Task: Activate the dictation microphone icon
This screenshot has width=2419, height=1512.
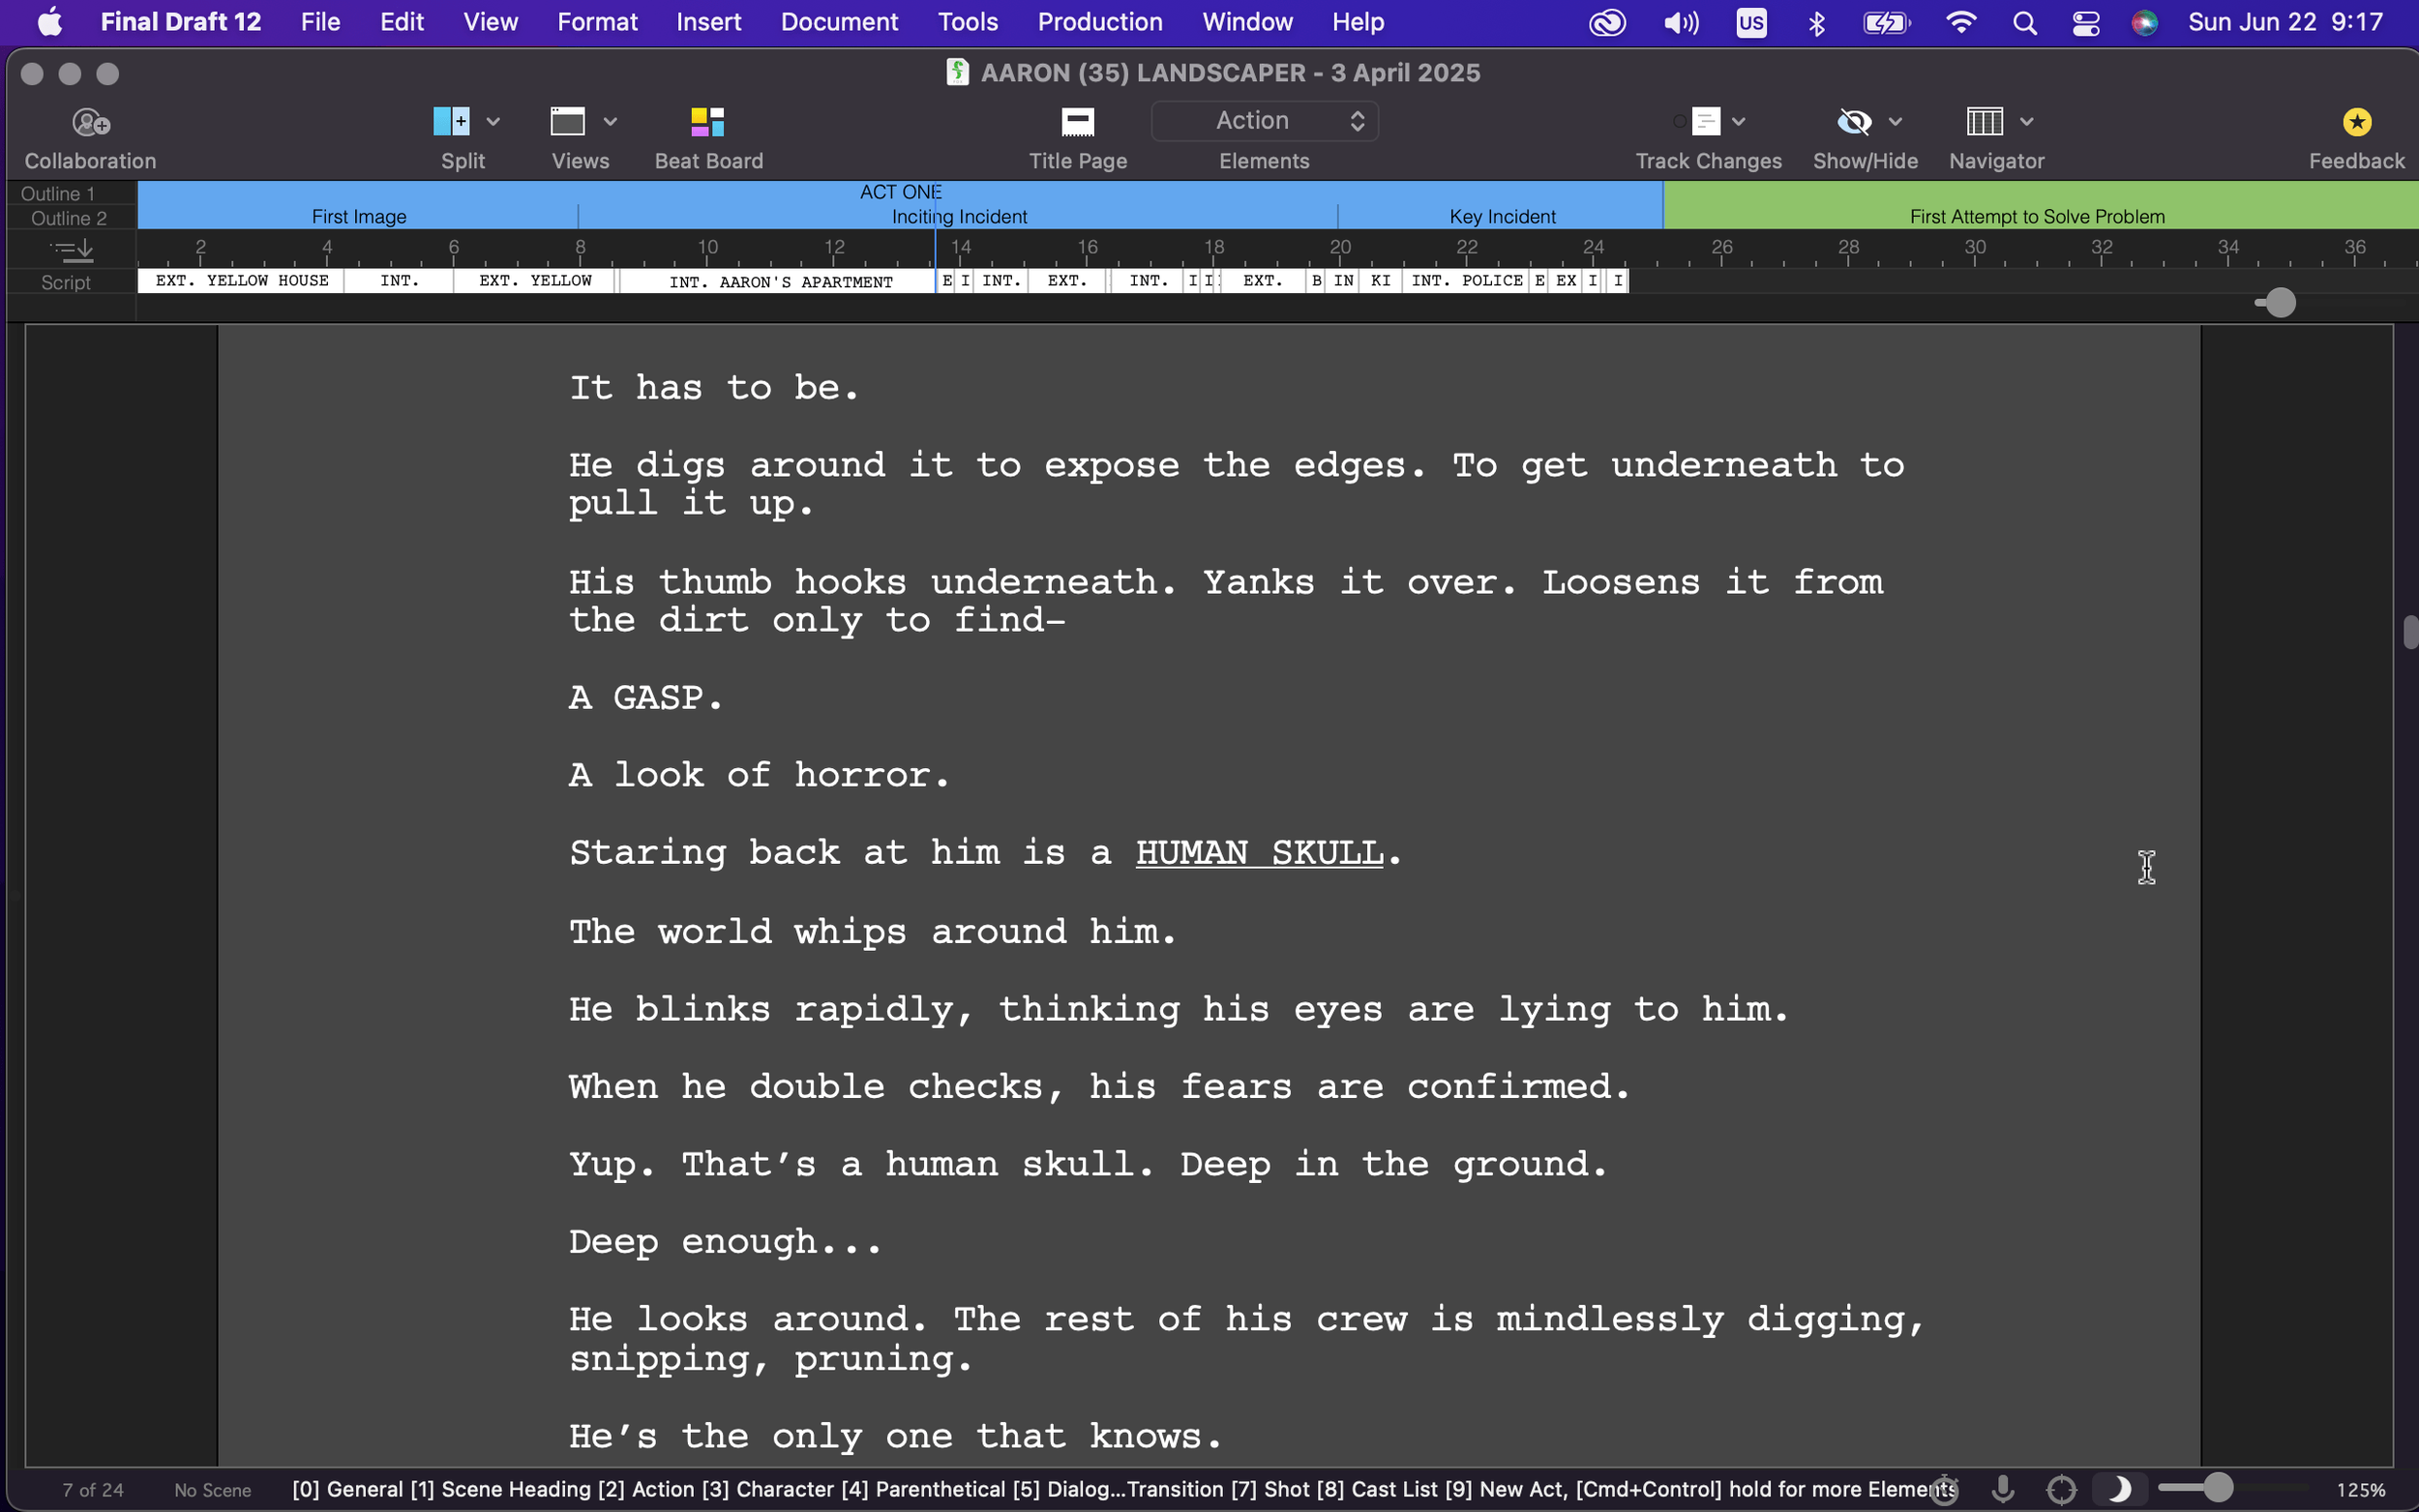Action: click(2002, 1489)
